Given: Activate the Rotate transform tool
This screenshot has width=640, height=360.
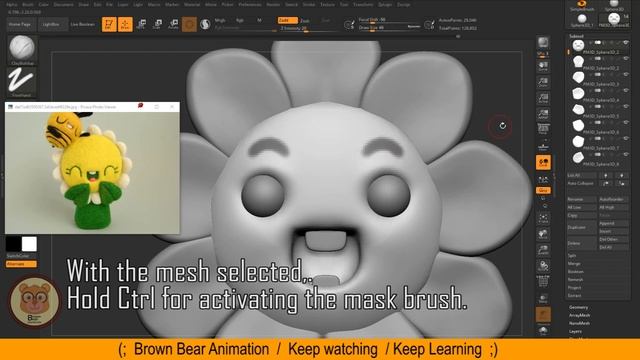Looking at the screenshot, I should [x=173, y=24].
